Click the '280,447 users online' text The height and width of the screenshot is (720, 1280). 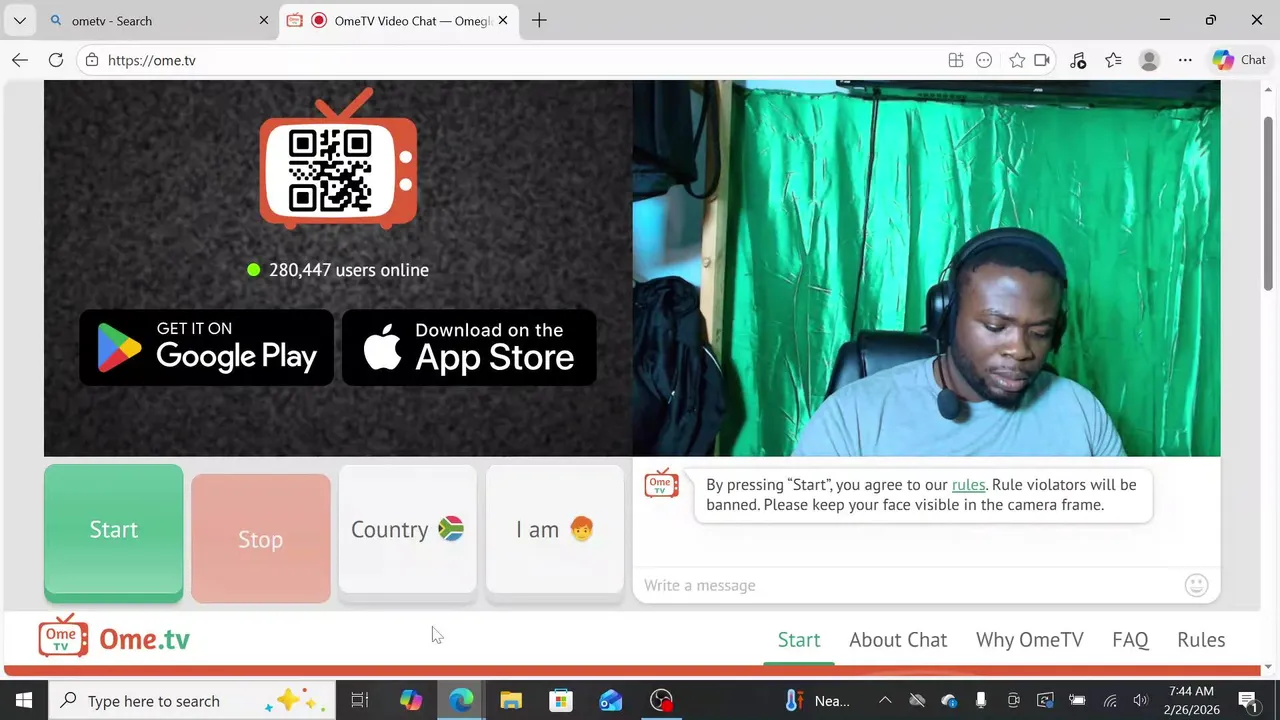click(348, 270)
